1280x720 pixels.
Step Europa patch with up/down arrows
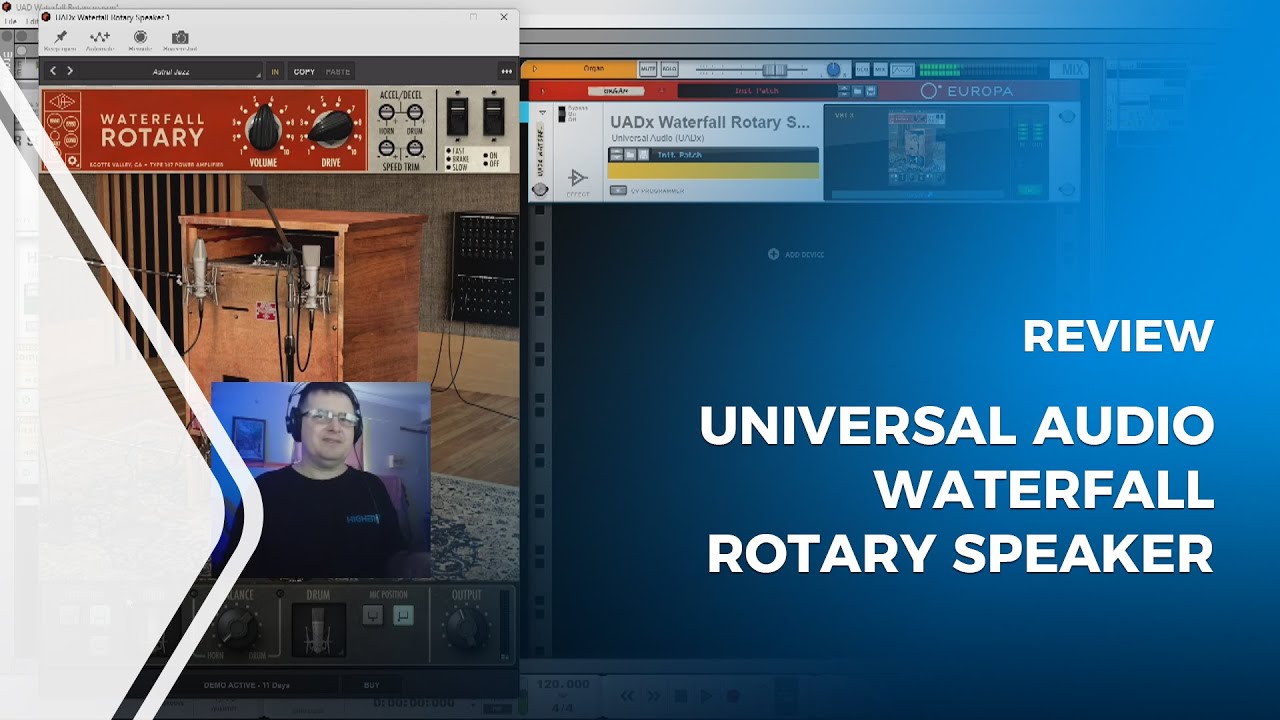point(843,91)
